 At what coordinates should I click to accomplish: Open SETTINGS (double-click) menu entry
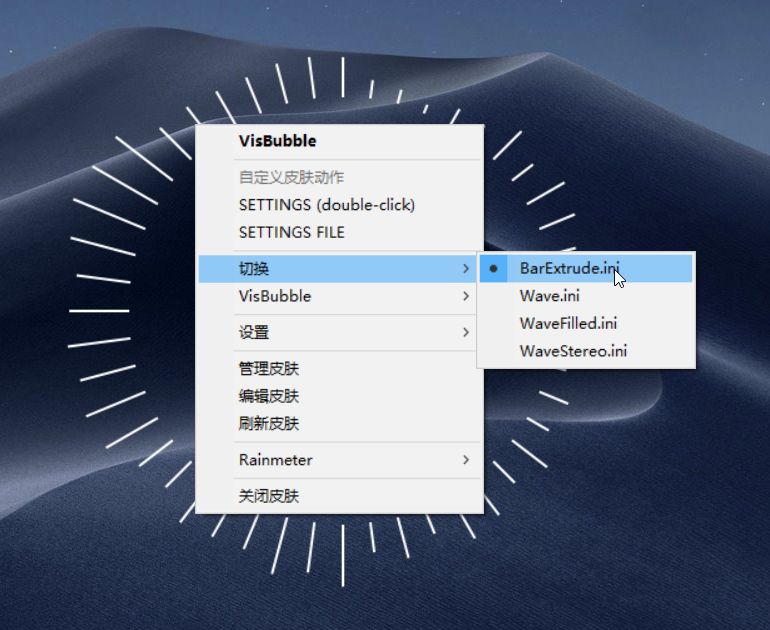point(339,205)
